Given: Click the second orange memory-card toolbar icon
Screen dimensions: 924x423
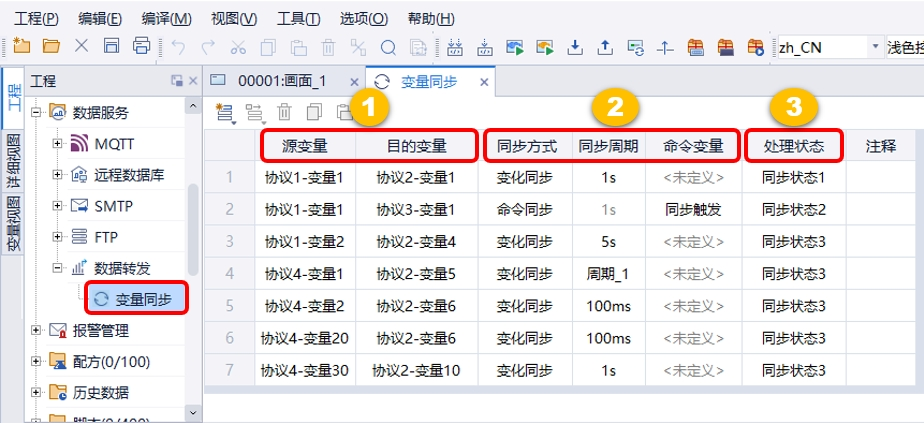Looking at the screenshot, I should (725, 47).
